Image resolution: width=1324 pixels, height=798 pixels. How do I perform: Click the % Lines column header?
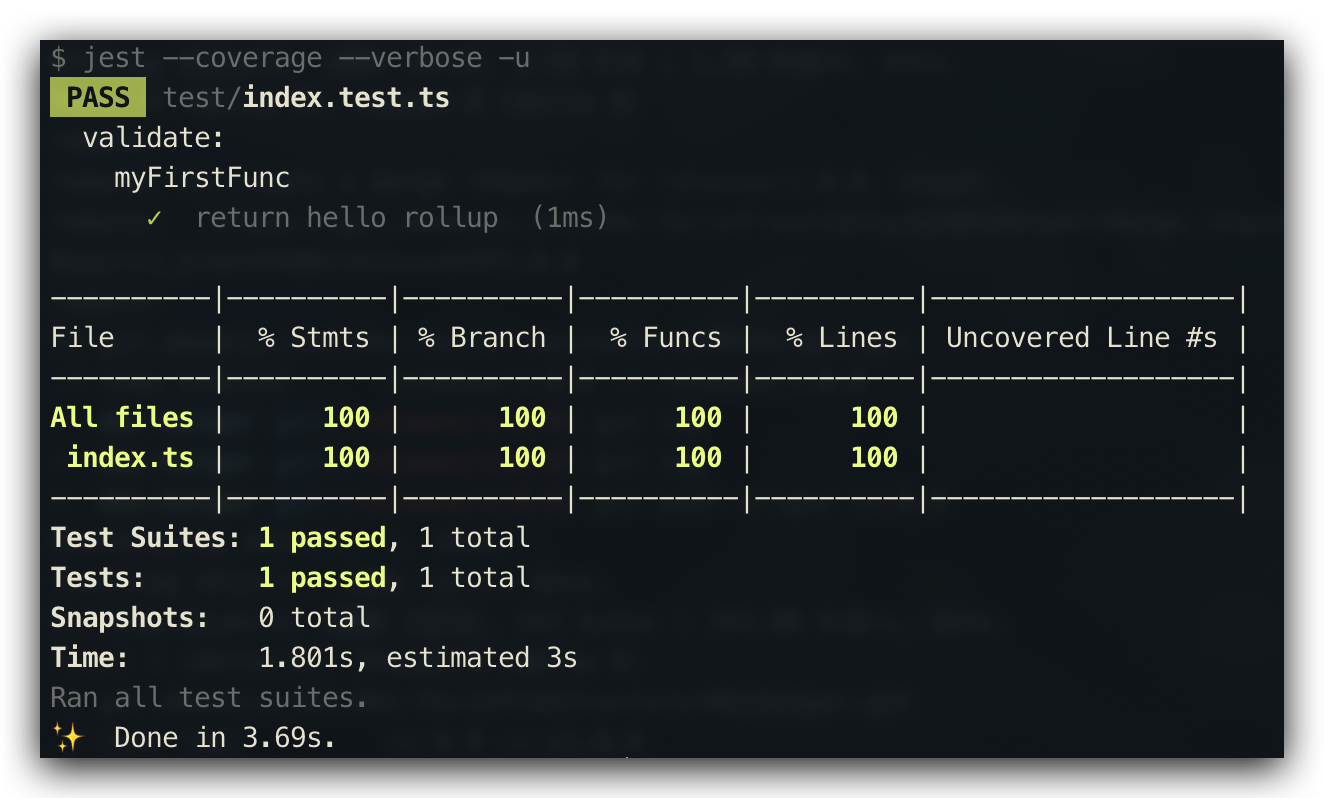coord(842,338)
